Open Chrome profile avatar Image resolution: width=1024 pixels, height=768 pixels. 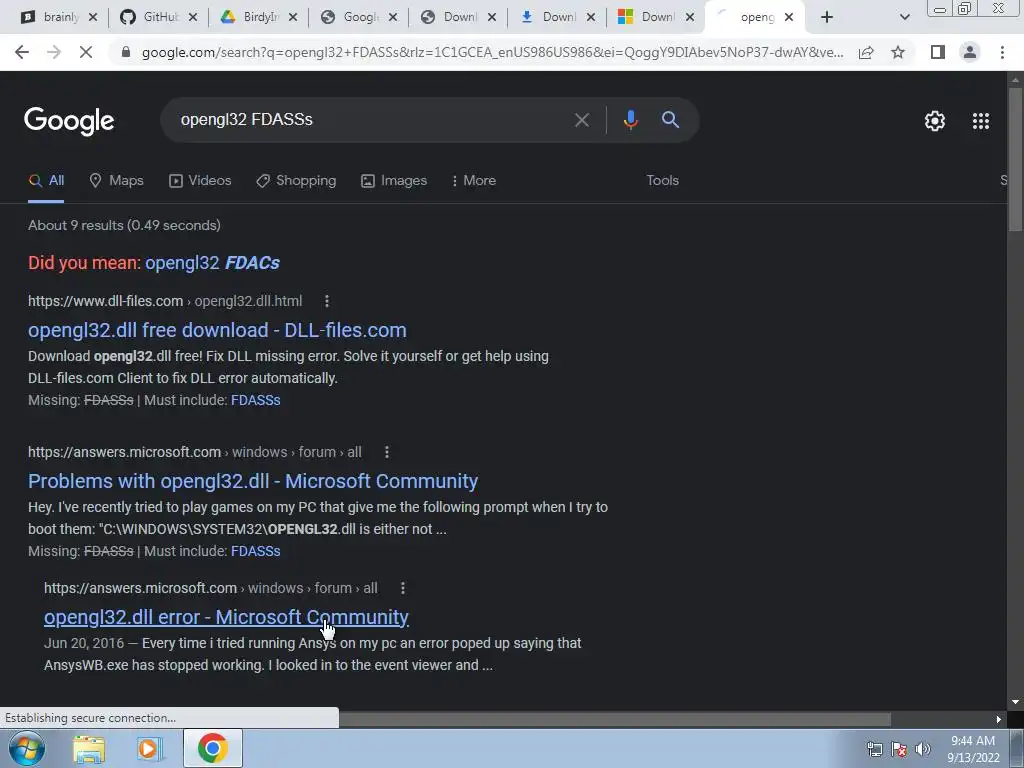970,52
